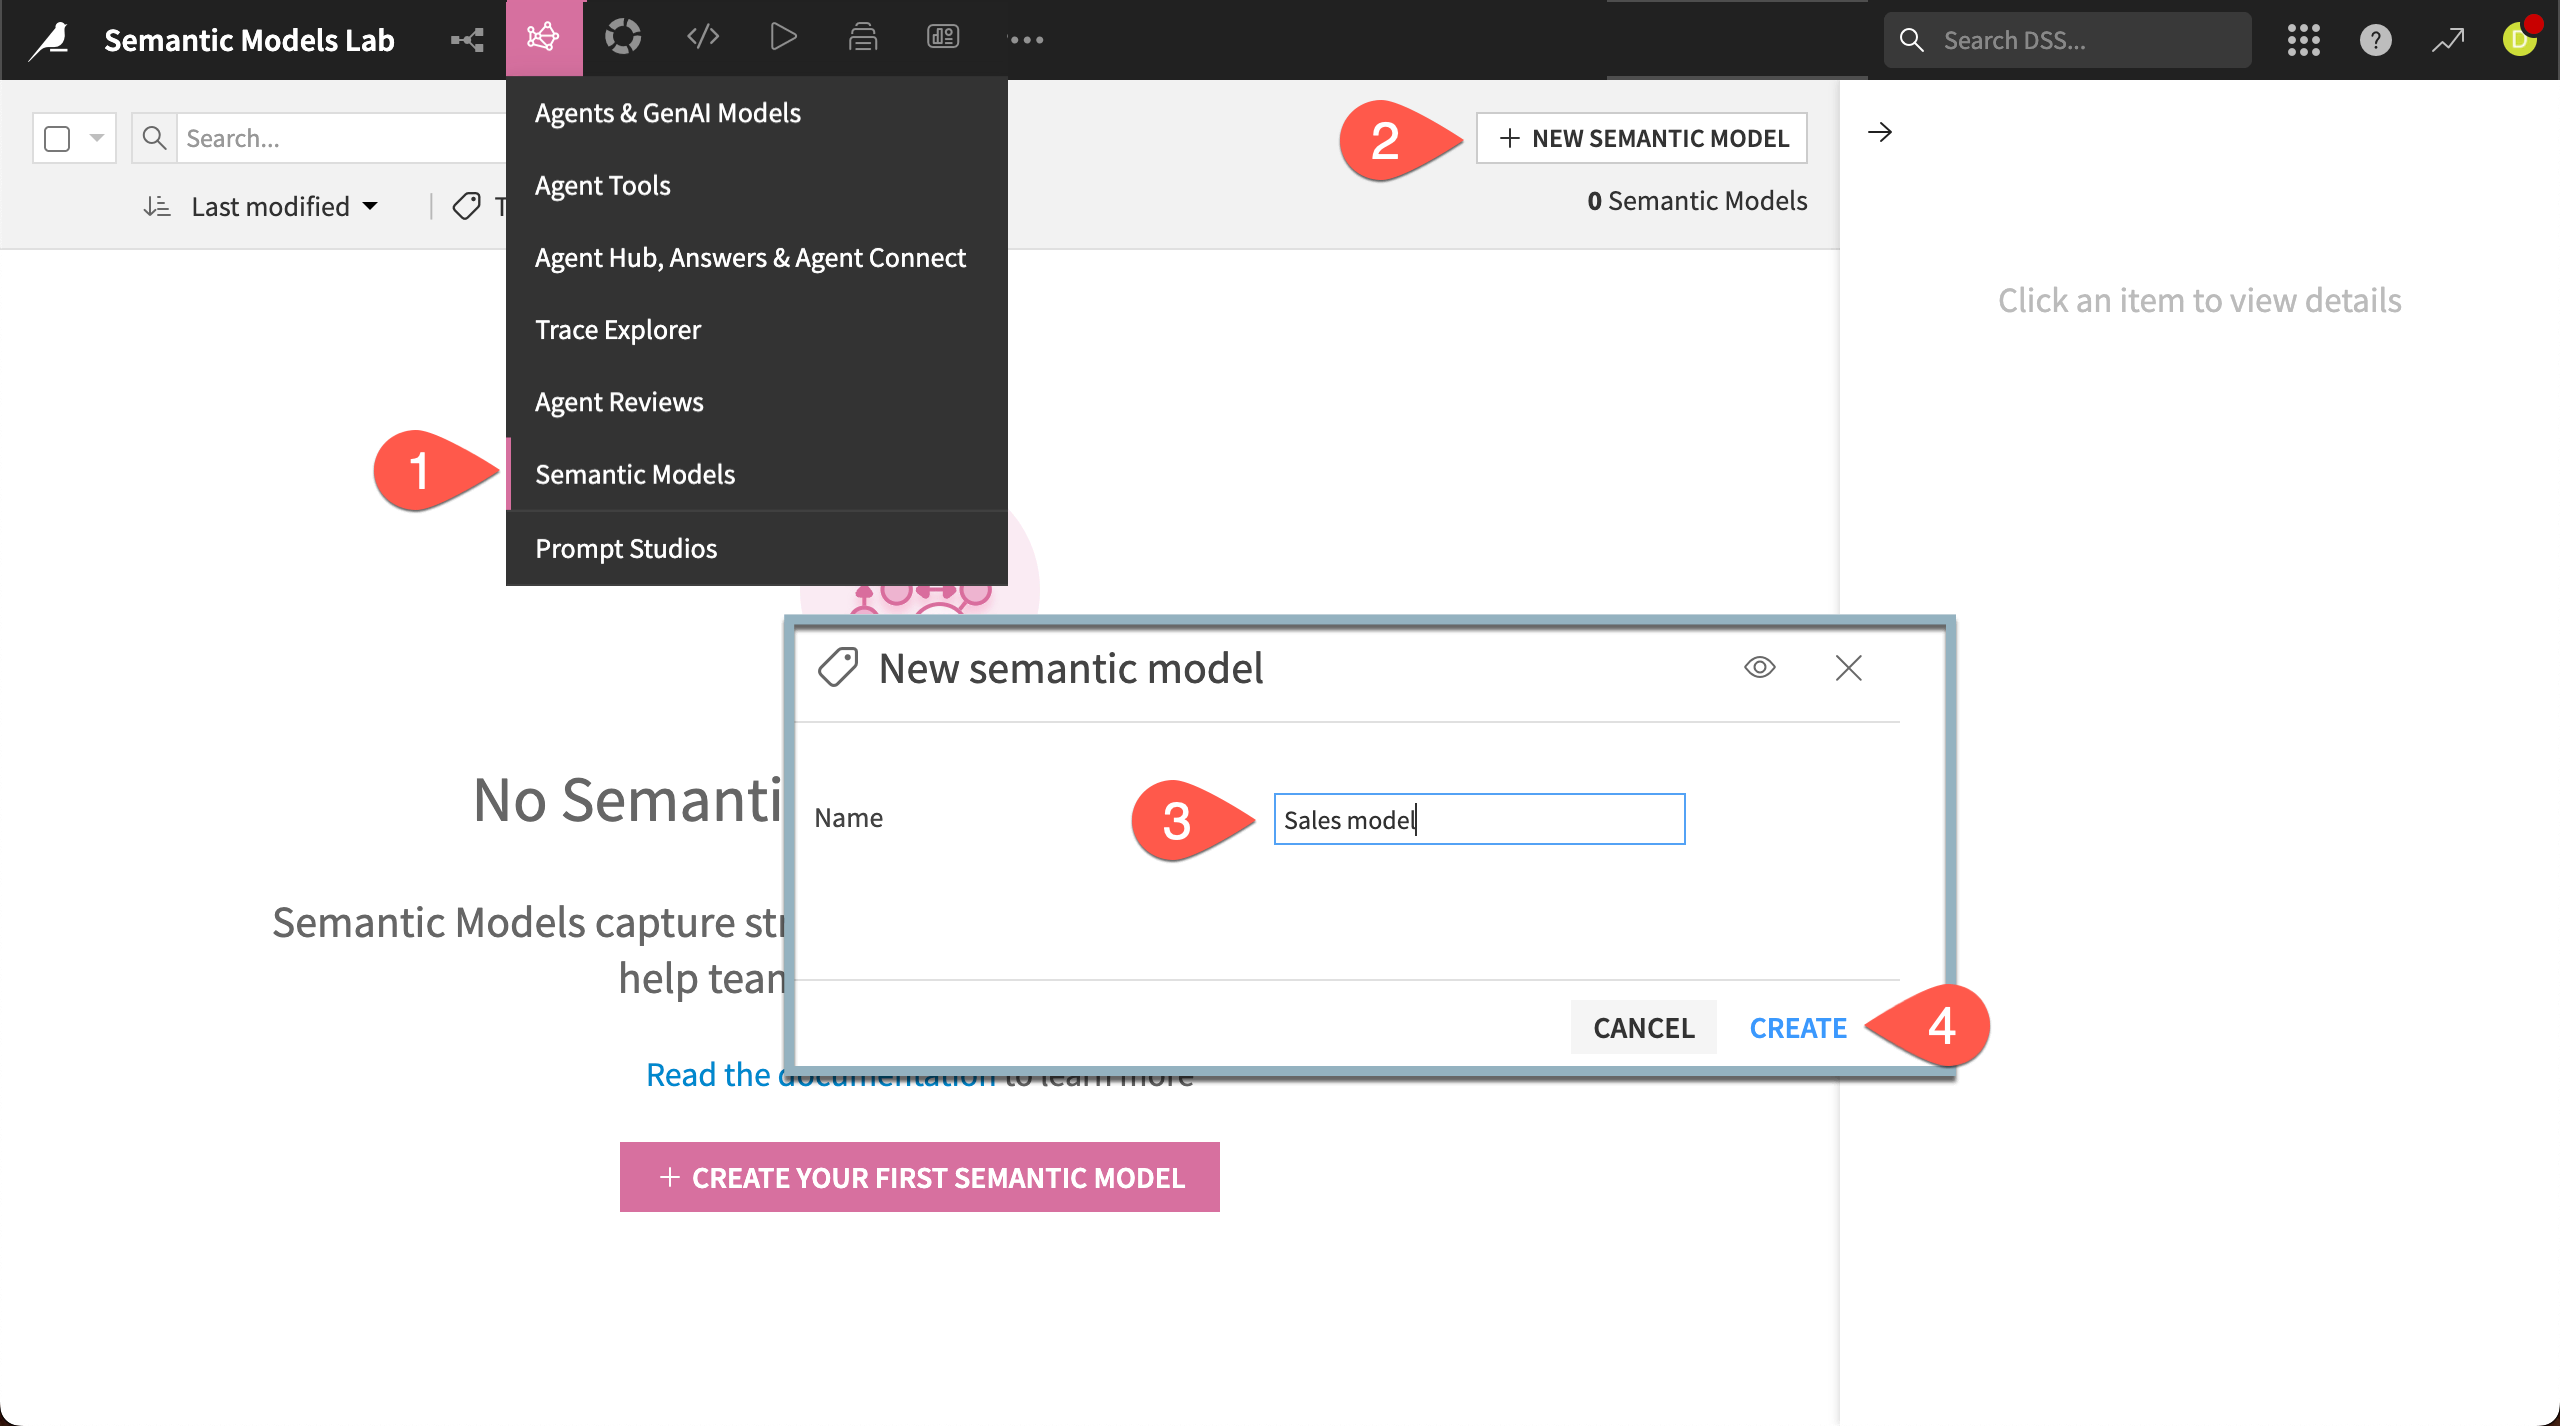Image resolution: width=2560 pixels, height=1426 pixels.
Task: Select the pink Agents & GenAI toolbar icon
Action: (x=543, y=38)
